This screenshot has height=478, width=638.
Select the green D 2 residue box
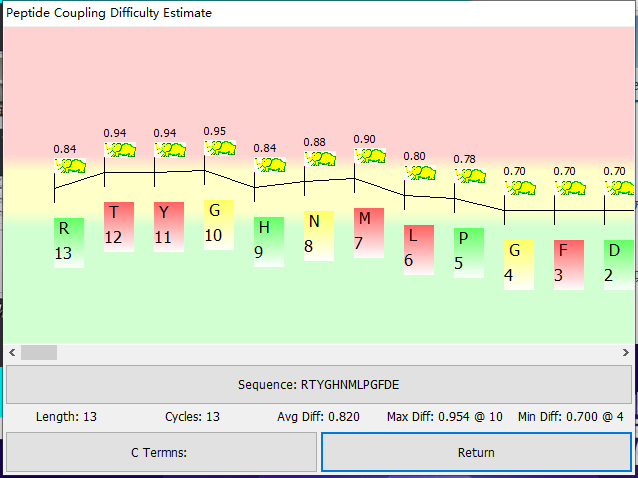(x=618, y=264)
